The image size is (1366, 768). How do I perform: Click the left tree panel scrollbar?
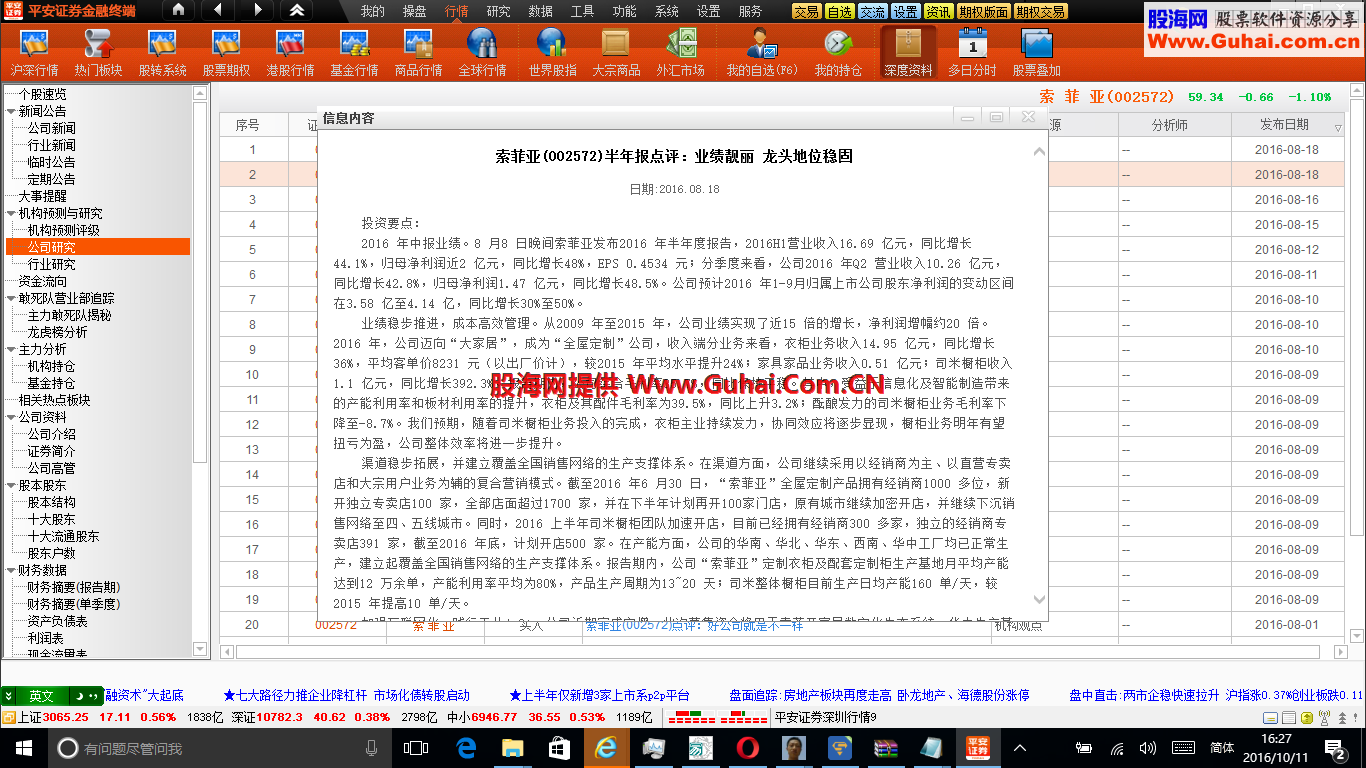pos(200,280)
